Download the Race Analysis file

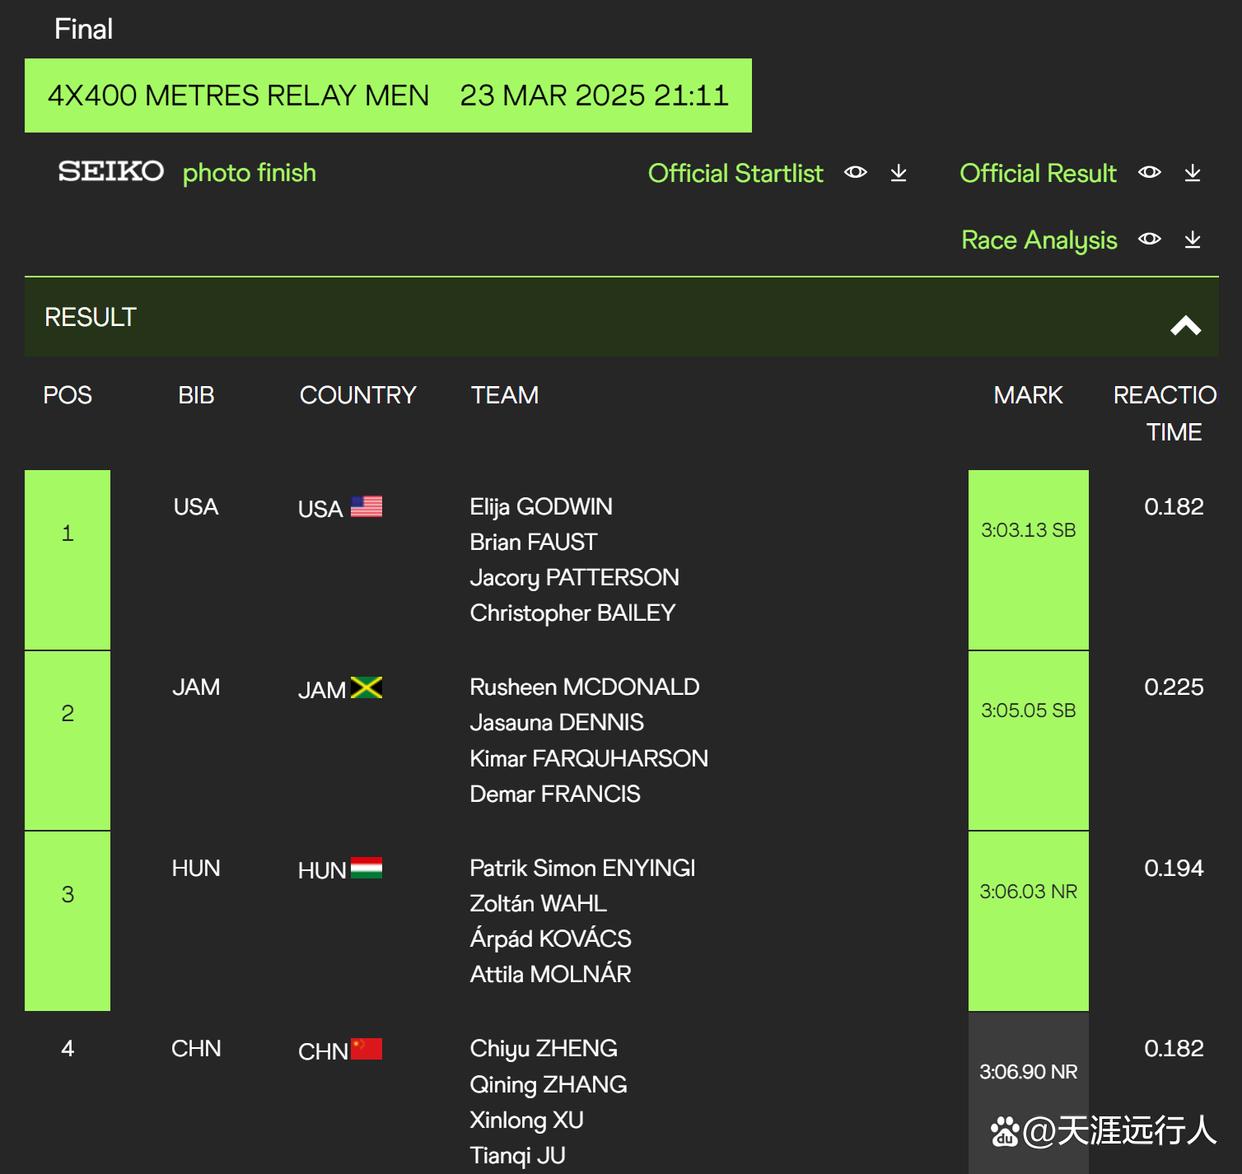[1192, 240]
